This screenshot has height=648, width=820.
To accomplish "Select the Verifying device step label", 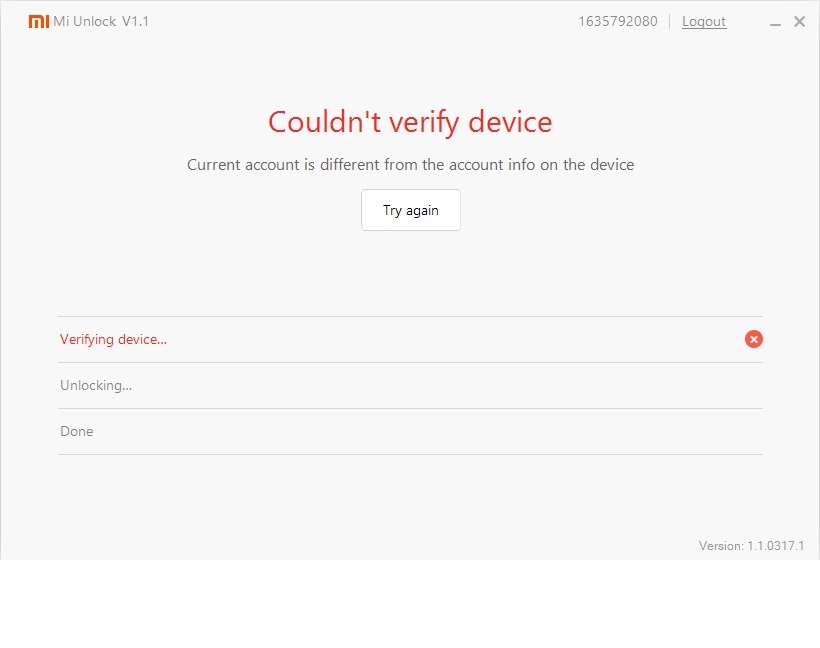I will [113, 339].
